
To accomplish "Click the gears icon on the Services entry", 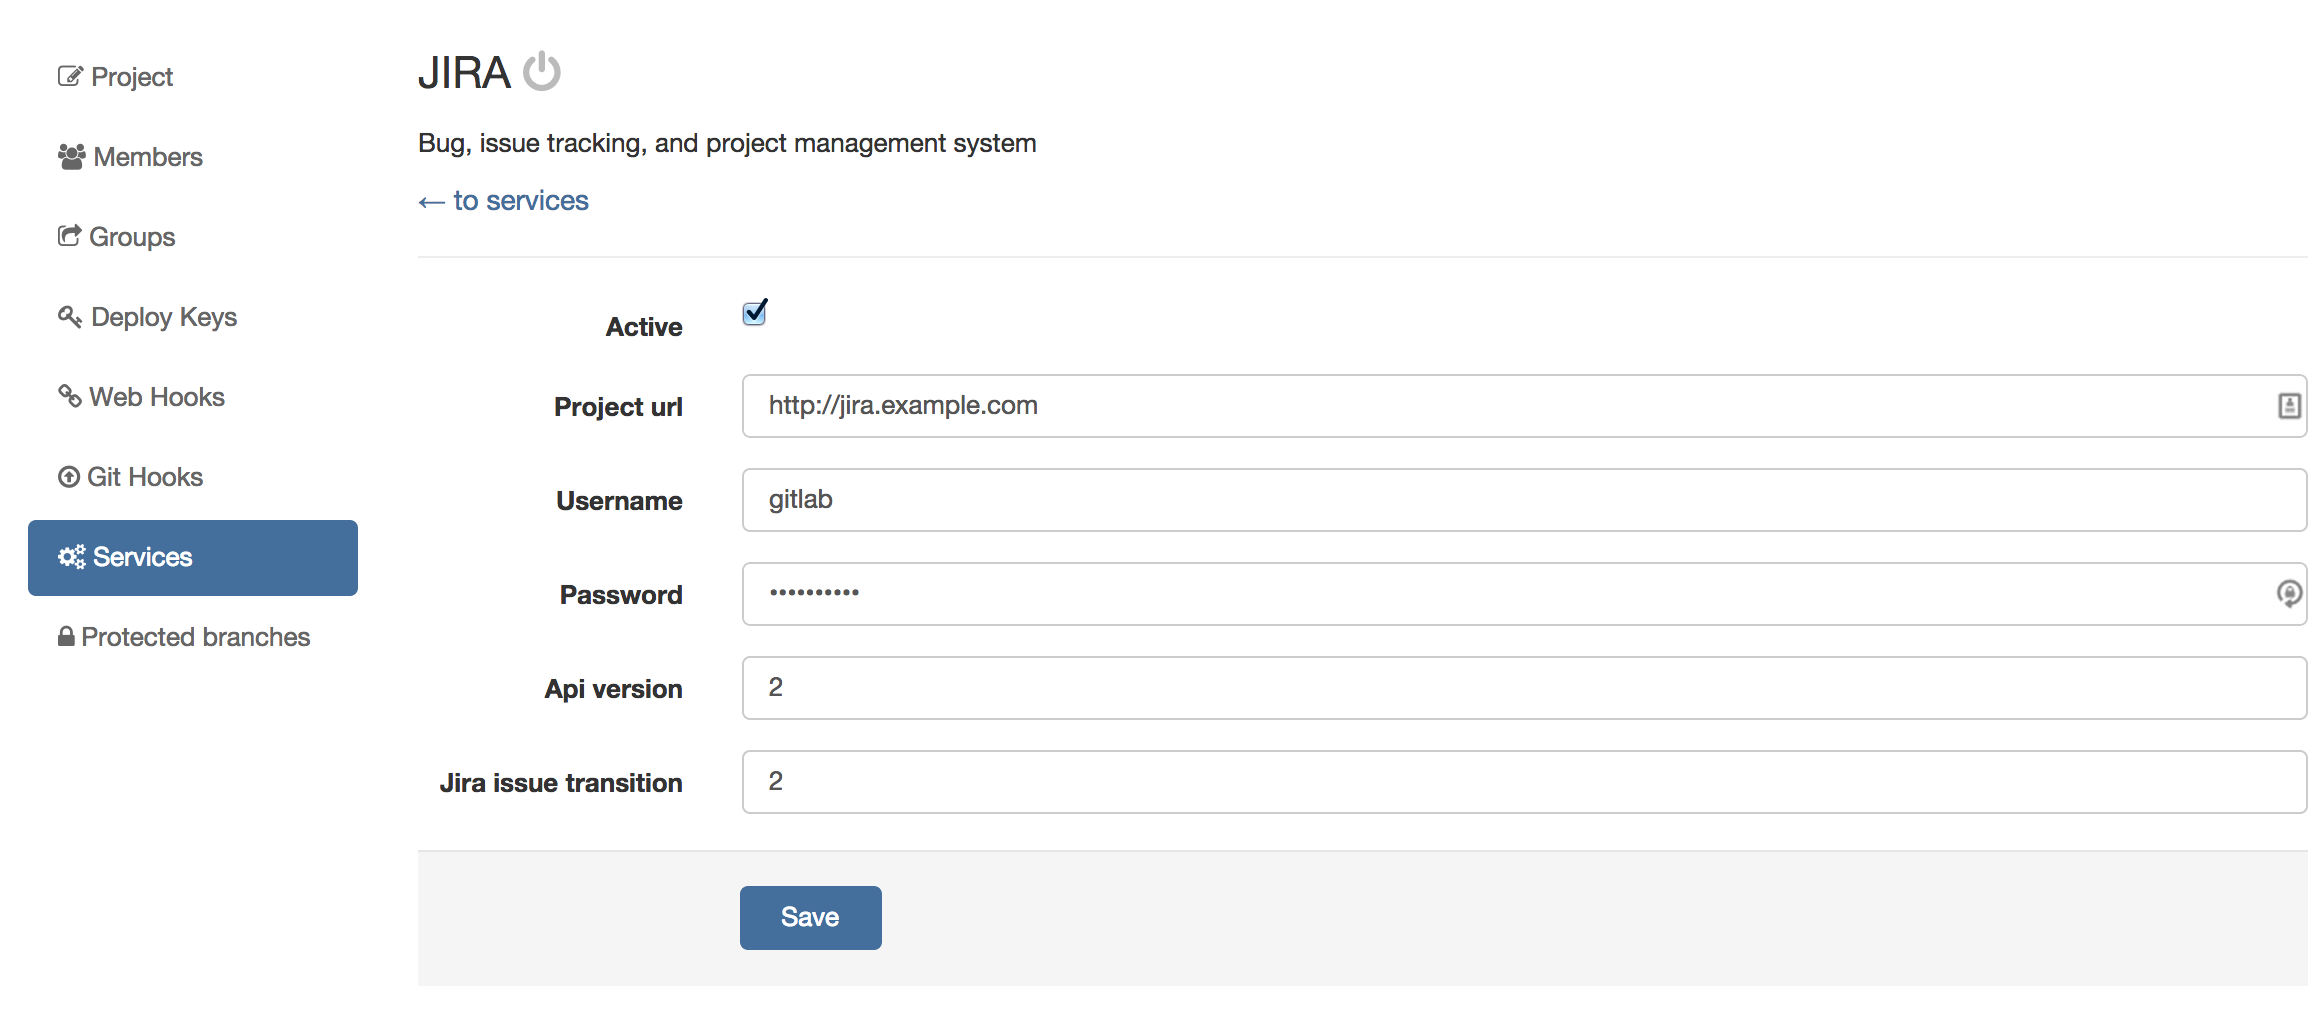I will [x=70, y=557].
